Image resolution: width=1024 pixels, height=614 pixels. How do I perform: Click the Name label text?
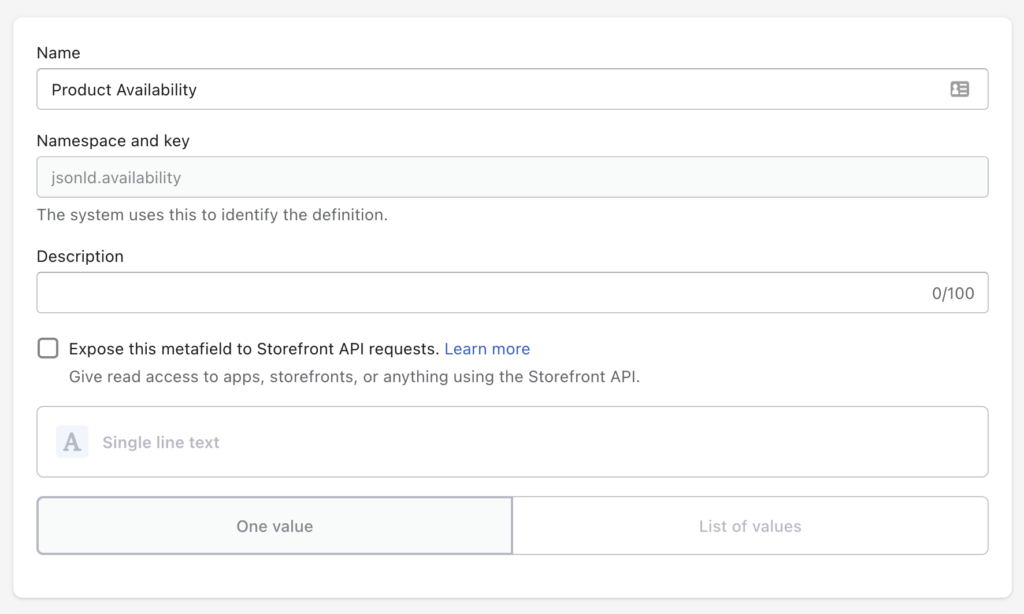coord(58,53)
